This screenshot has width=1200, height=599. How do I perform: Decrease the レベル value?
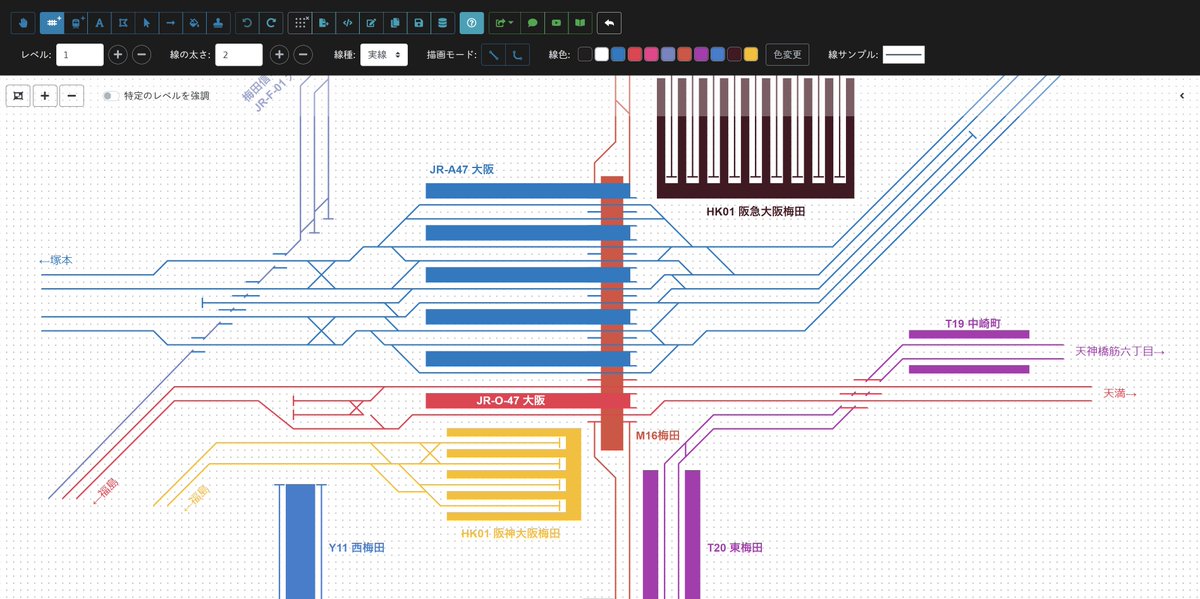142,55
